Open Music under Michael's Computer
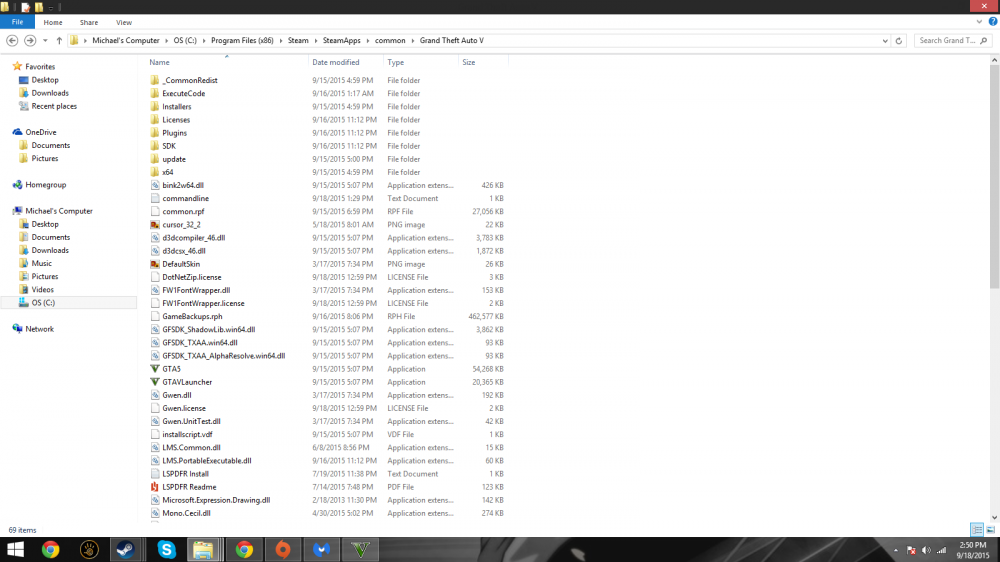The width and height of the screenshot is (1000, 562). tap(41, 263)
